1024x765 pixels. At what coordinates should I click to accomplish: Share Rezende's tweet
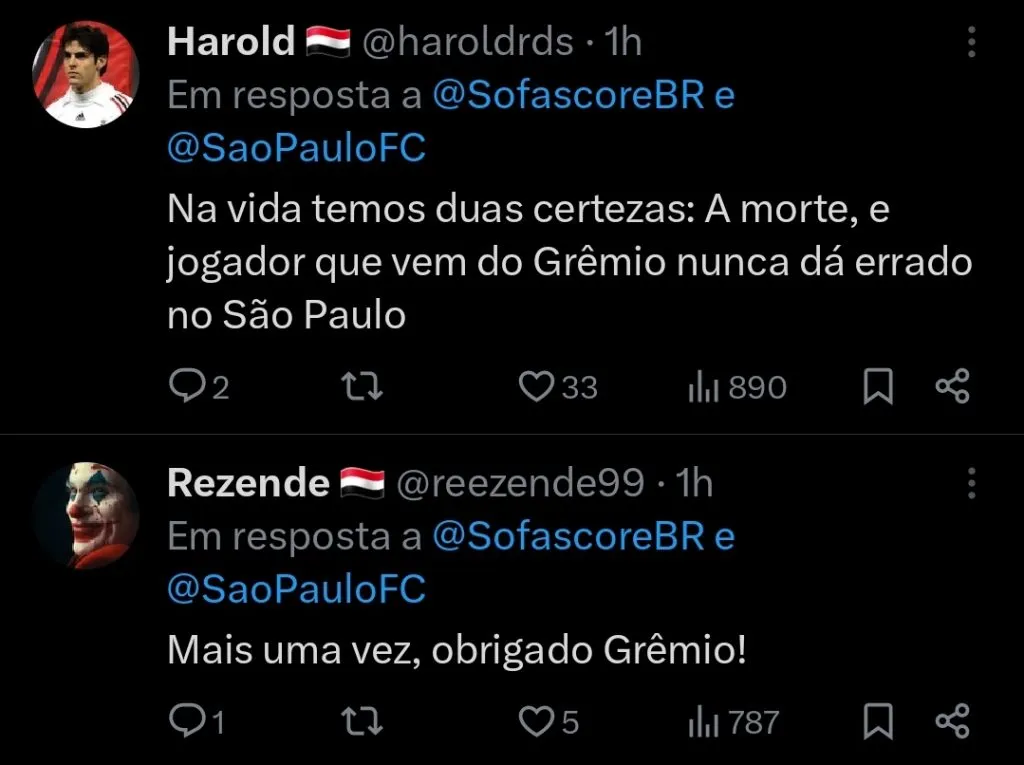pyautogui.click(x=952, y=719)
